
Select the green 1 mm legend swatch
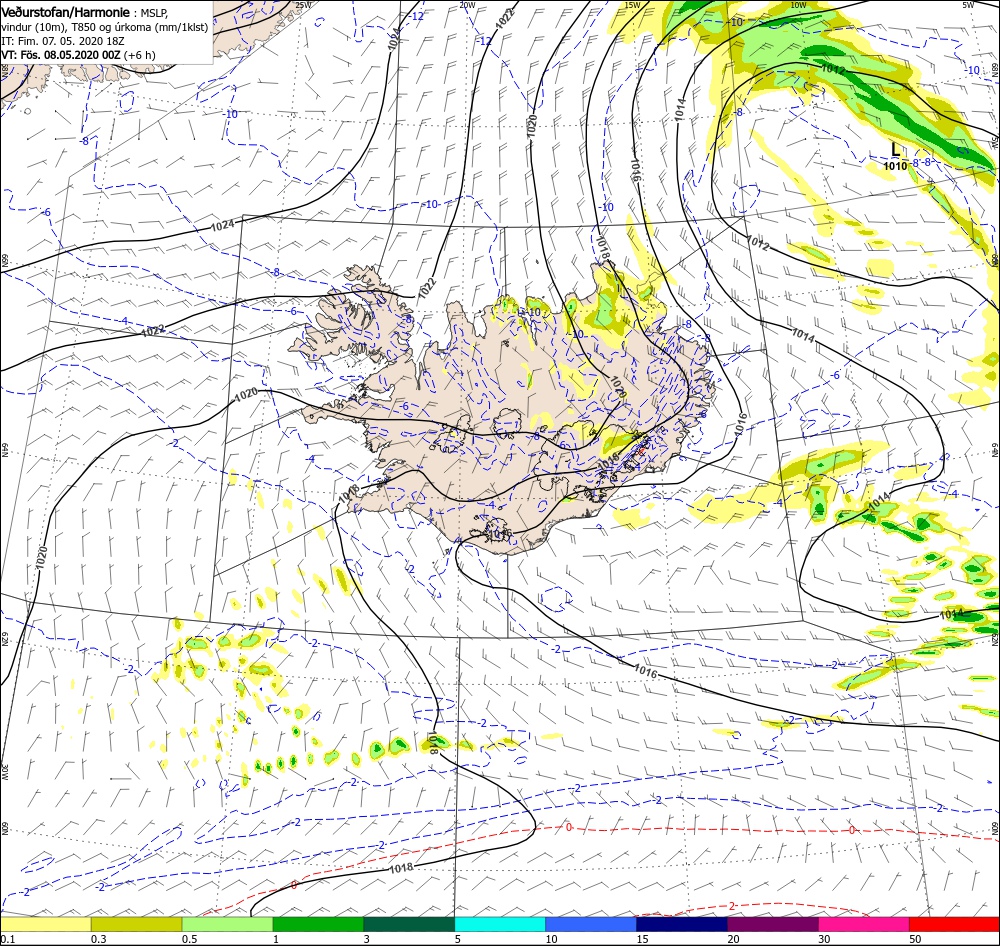pos(318,924)
